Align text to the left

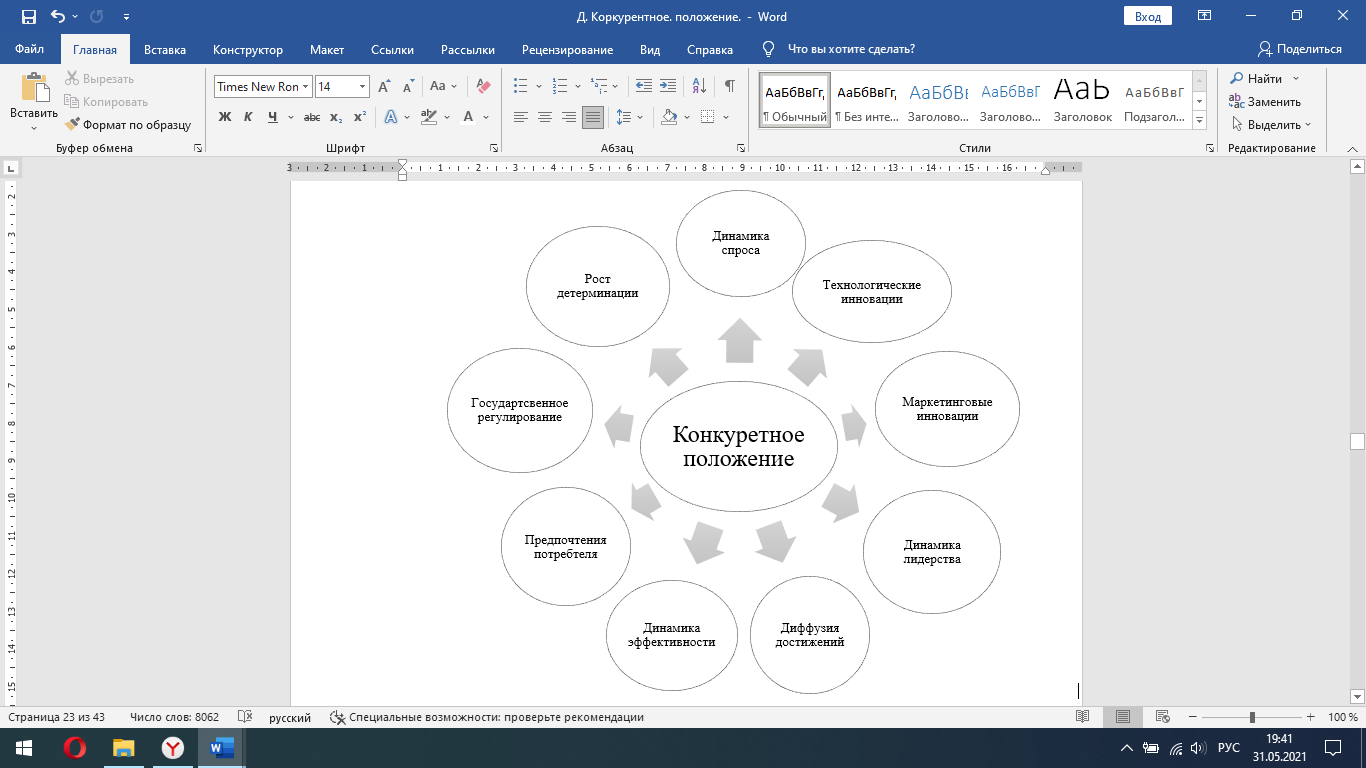point(520,117)
